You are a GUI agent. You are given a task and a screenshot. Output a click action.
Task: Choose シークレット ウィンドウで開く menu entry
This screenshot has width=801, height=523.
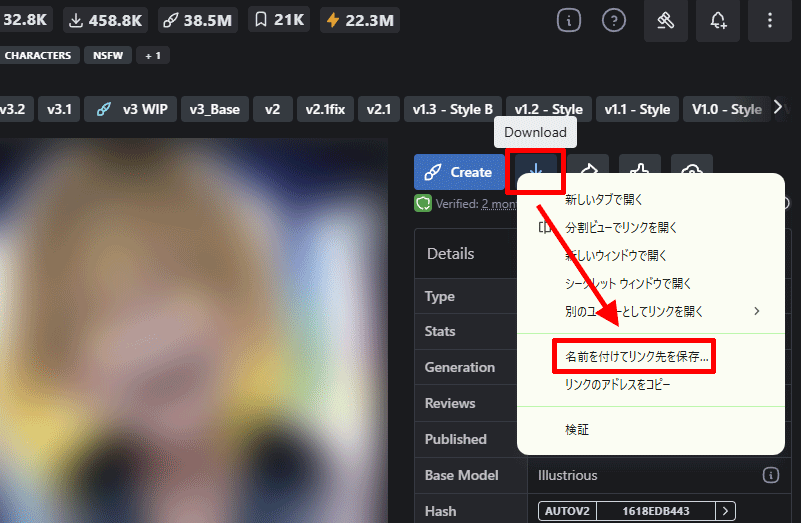point(650,283)
